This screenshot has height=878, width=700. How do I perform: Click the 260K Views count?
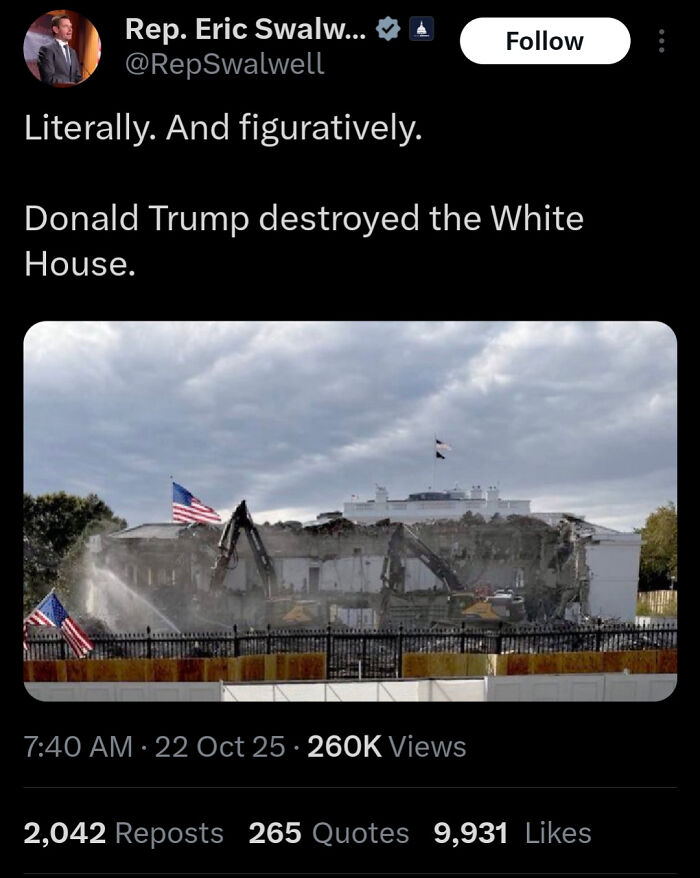click(x=386, y=746)
